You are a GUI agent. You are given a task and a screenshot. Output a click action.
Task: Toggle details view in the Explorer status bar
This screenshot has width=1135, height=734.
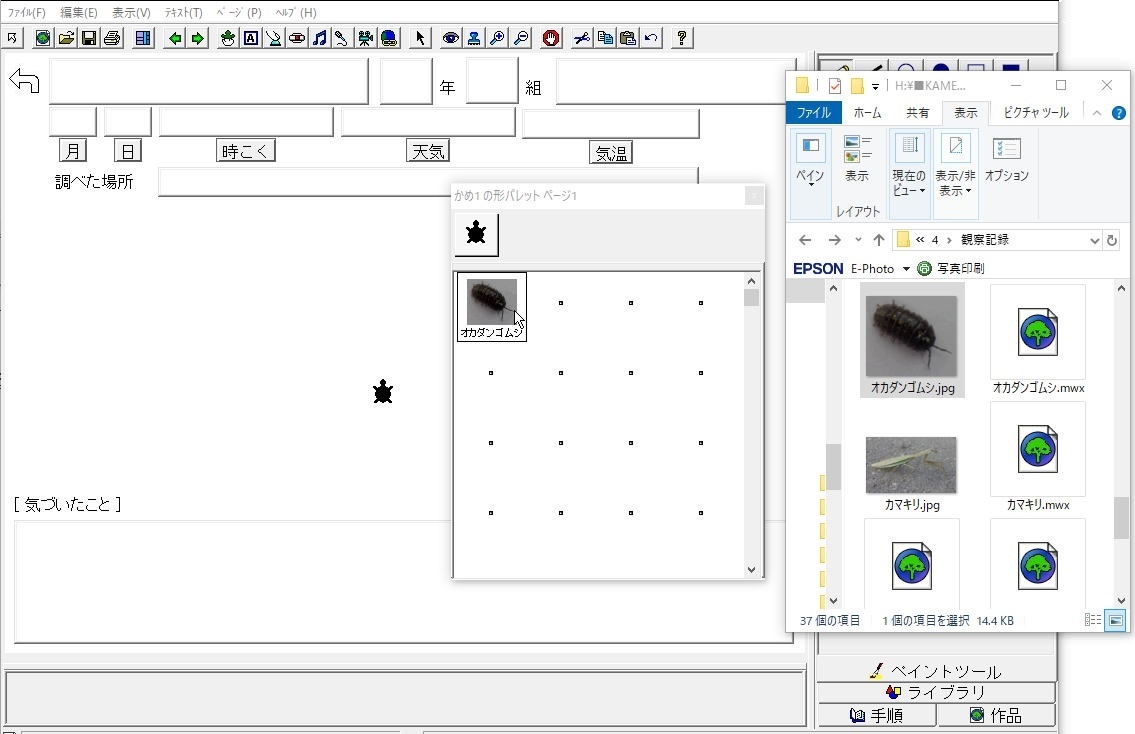click(1094, 621)
